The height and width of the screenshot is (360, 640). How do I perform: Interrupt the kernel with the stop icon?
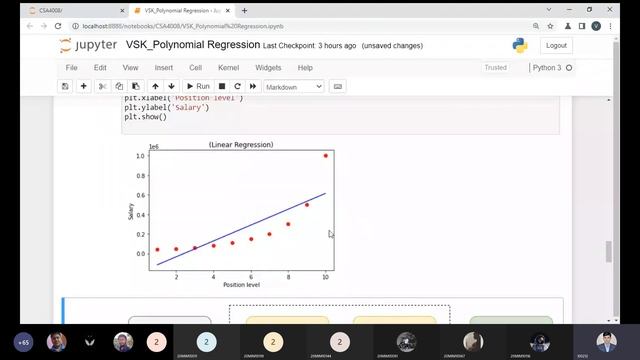click(x=222, y=87)
